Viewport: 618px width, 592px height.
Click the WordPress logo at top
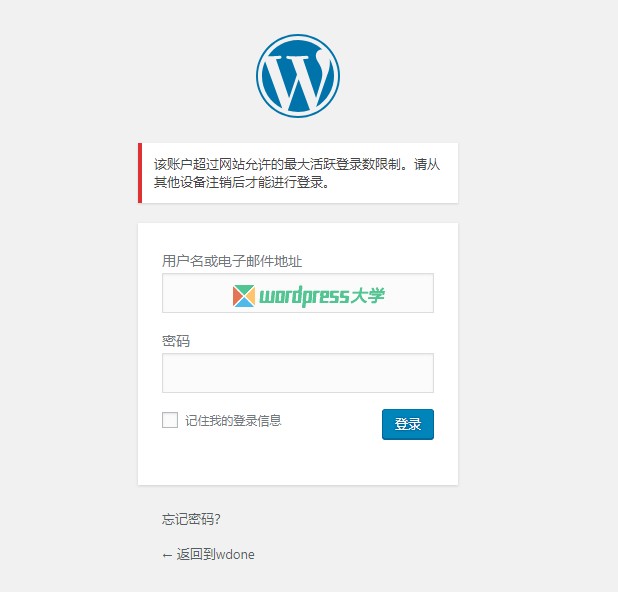pos(298,76)
